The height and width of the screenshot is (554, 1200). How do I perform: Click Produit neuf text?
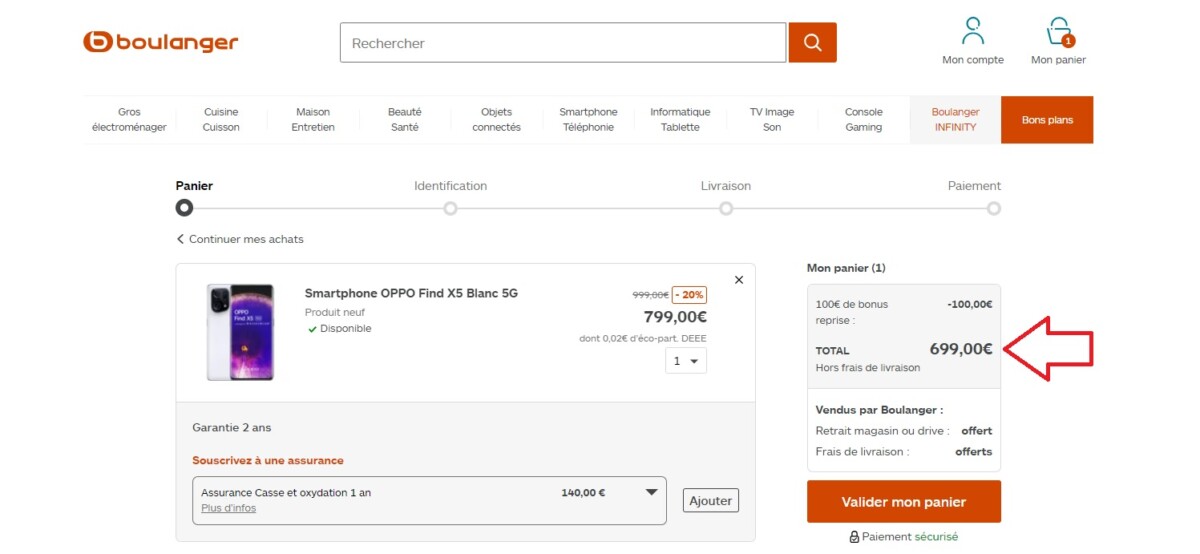pyautogui.click(x=335, y=313)
